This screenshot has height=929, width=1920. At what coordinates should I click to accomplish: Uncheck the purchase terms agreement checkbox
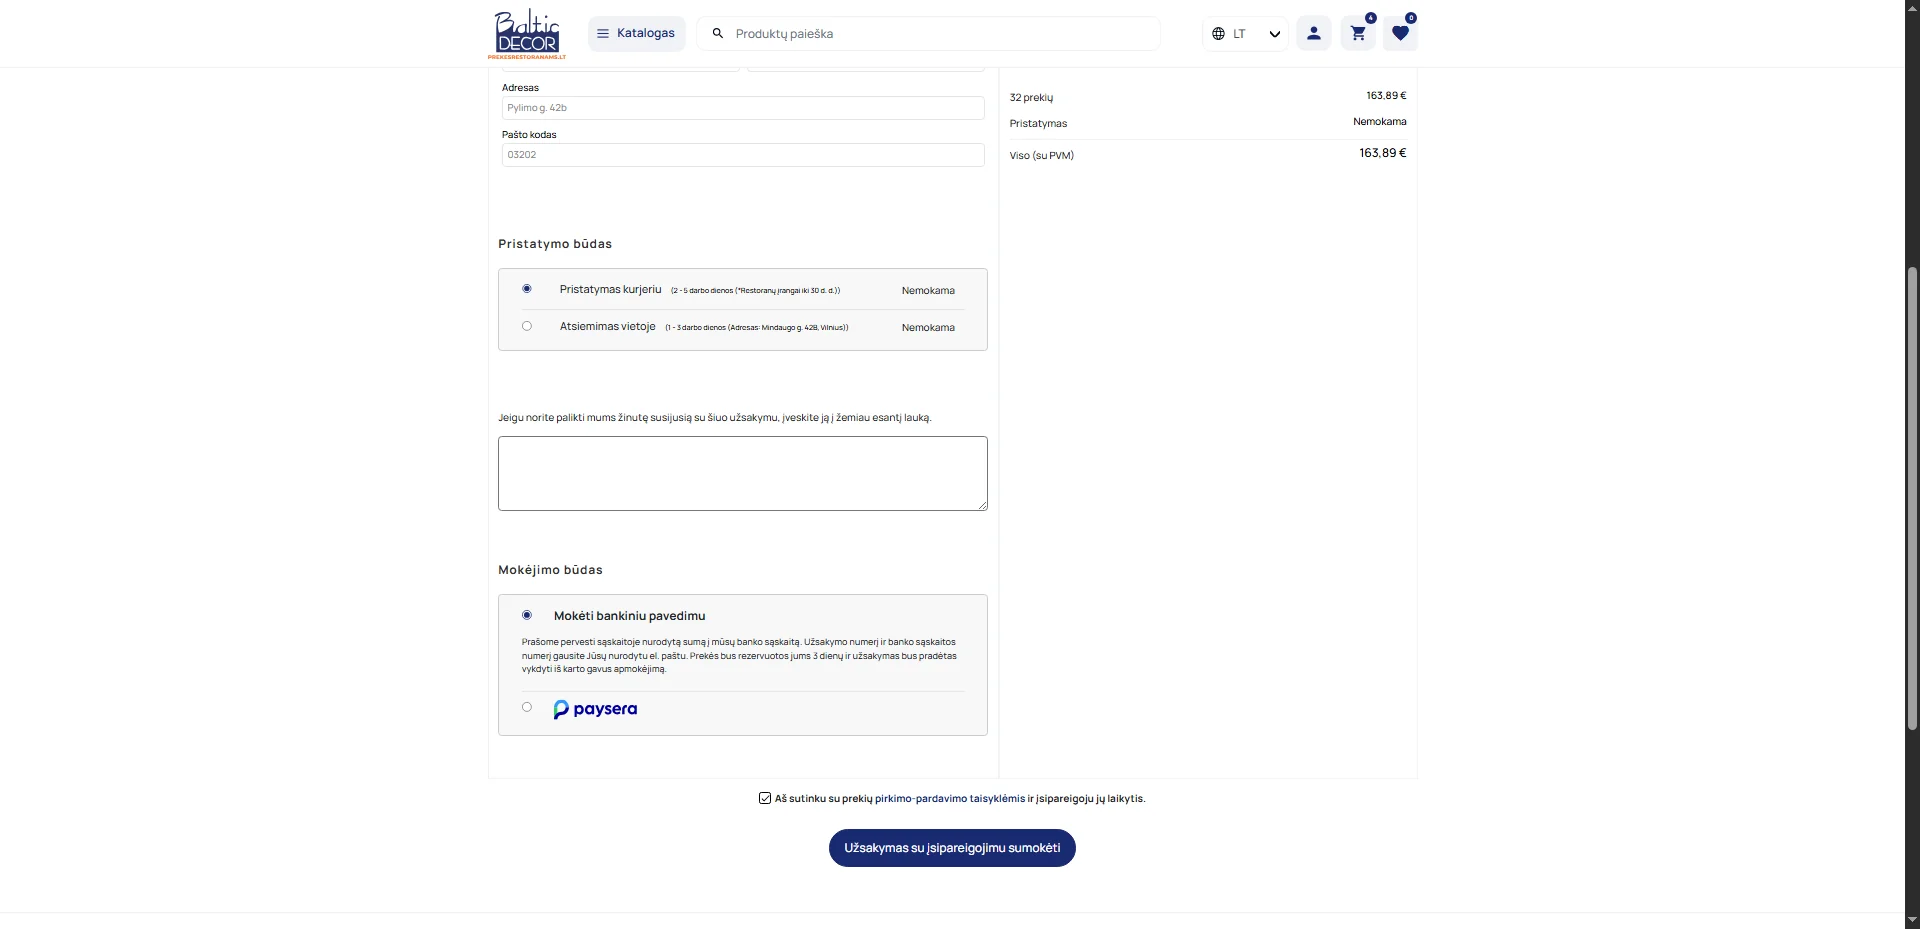[x=764, y=798]
